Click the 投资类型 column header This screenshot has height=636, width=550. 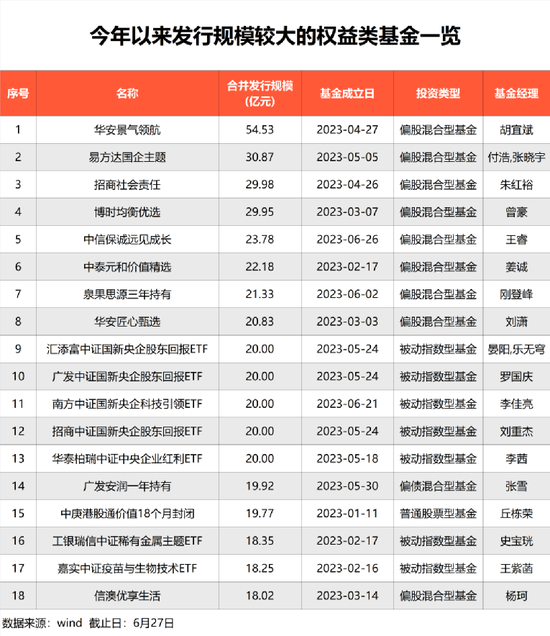click(438, 93)
